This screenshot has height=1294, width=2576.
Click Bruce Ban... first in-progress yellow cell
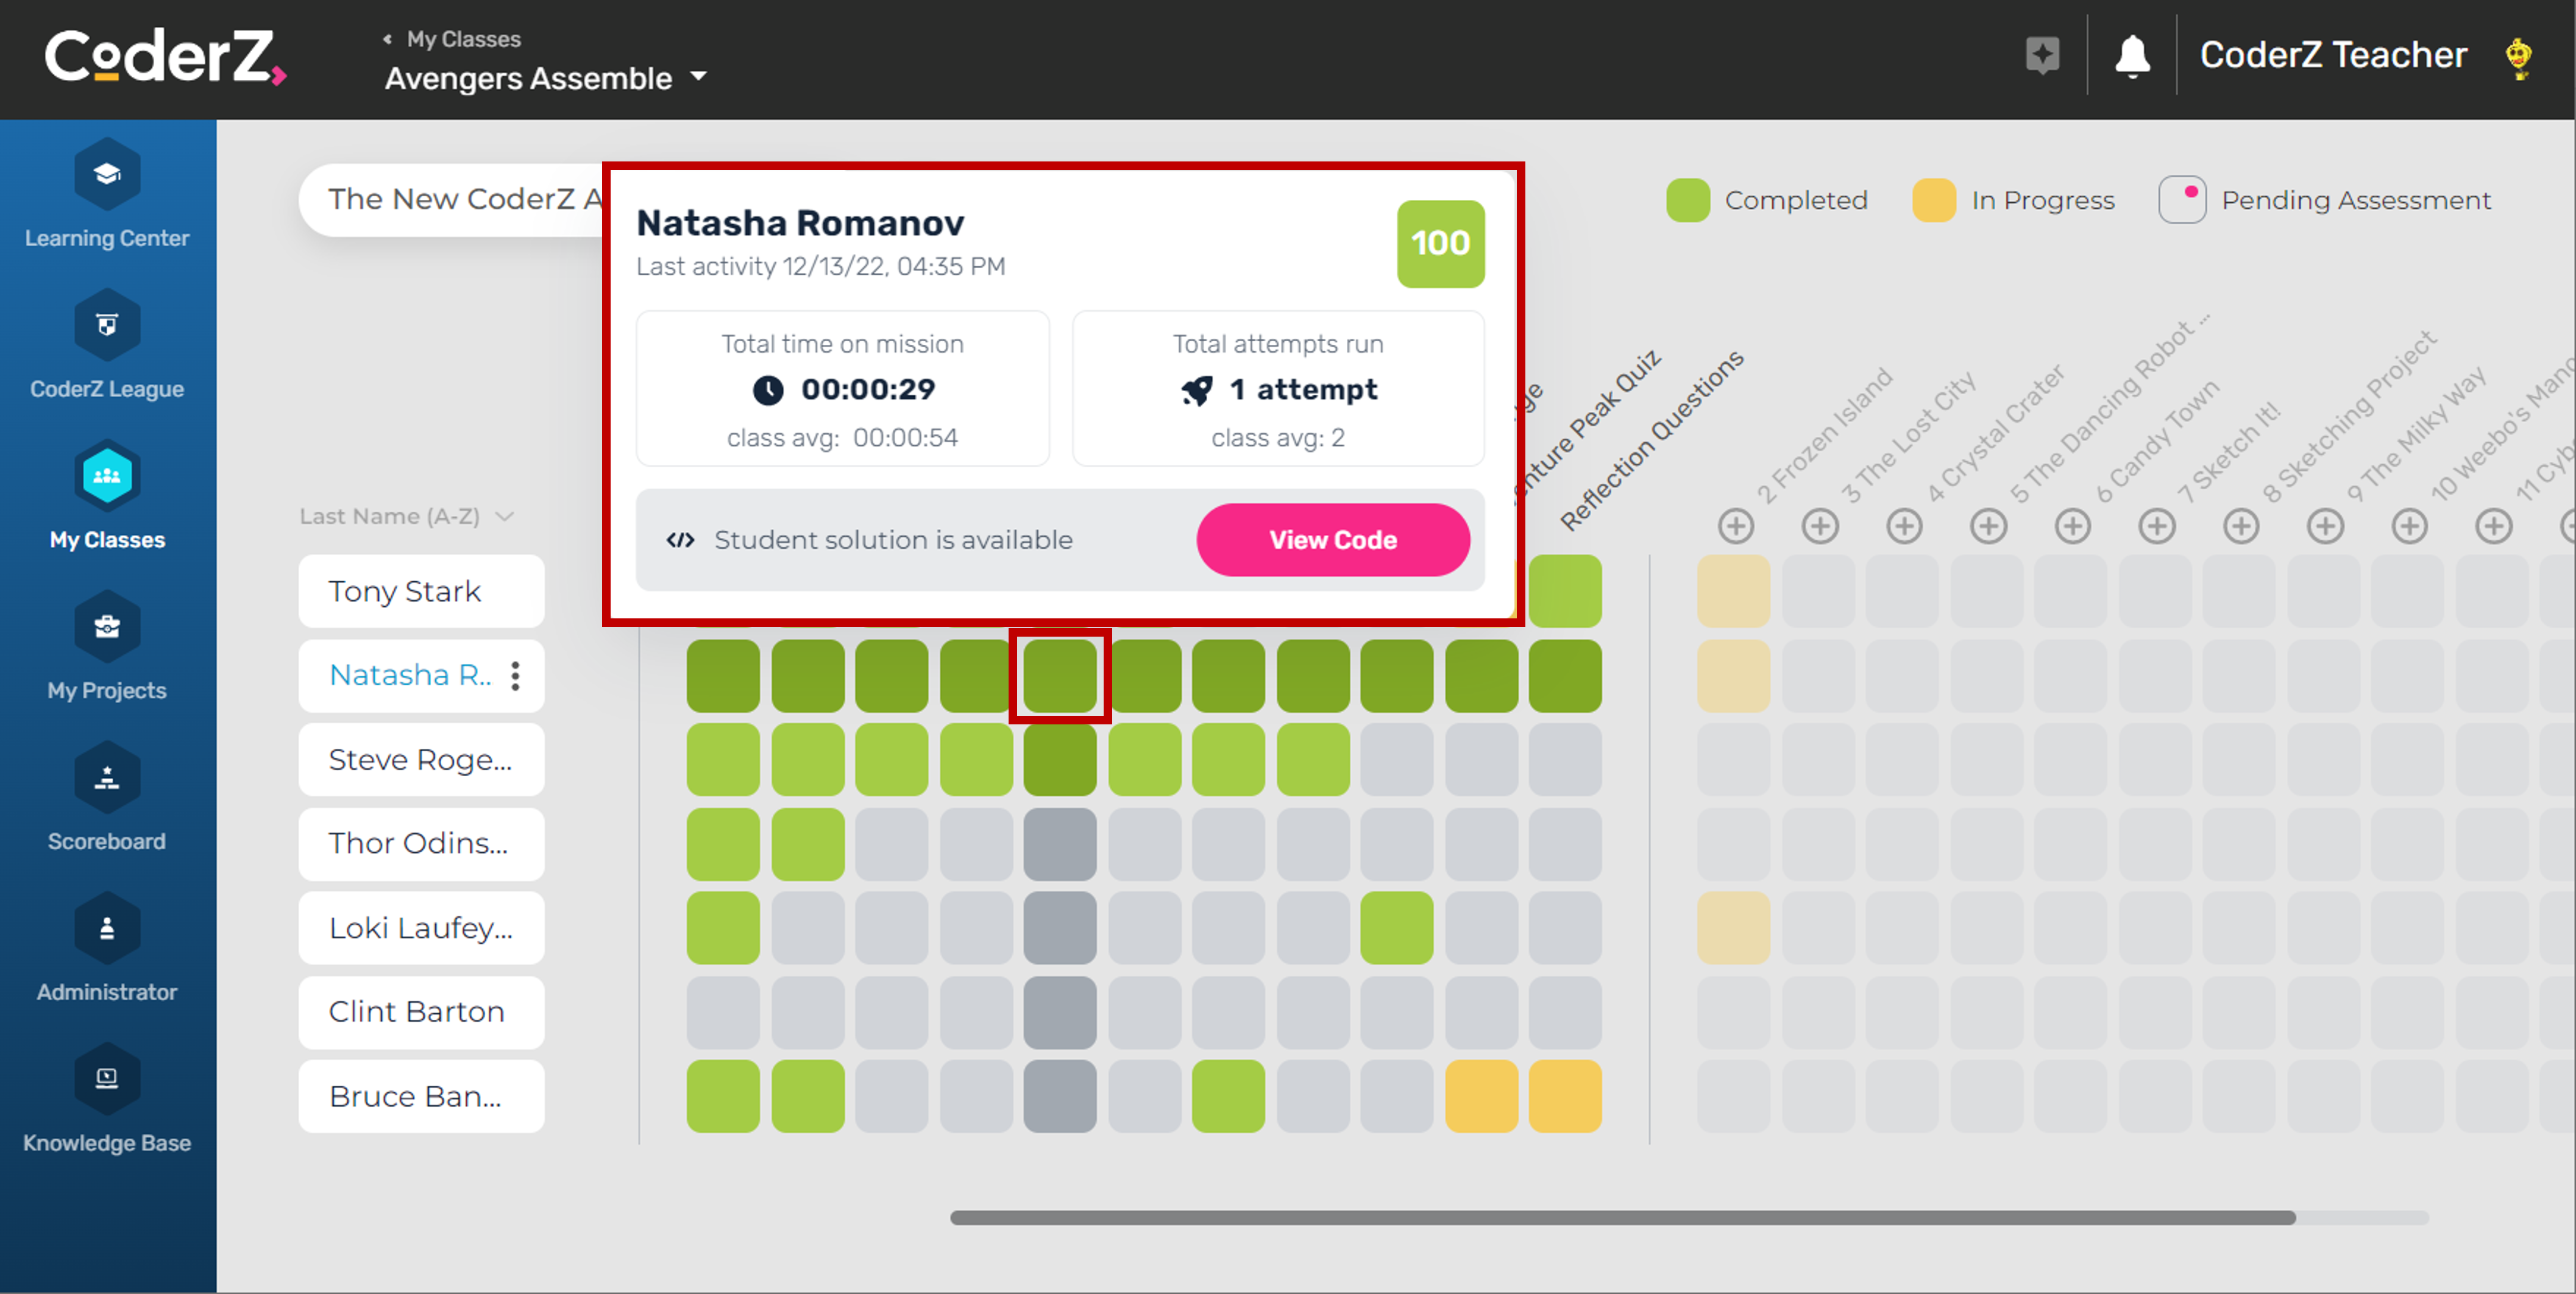(x=1481, y=1096)
